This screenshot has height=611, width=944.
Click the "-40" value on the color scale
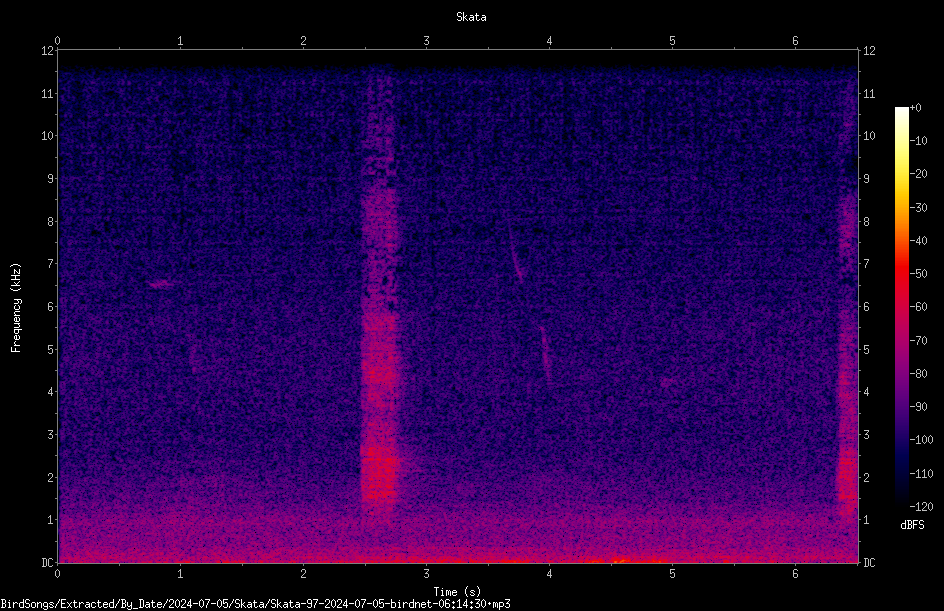tap(918, 241)
